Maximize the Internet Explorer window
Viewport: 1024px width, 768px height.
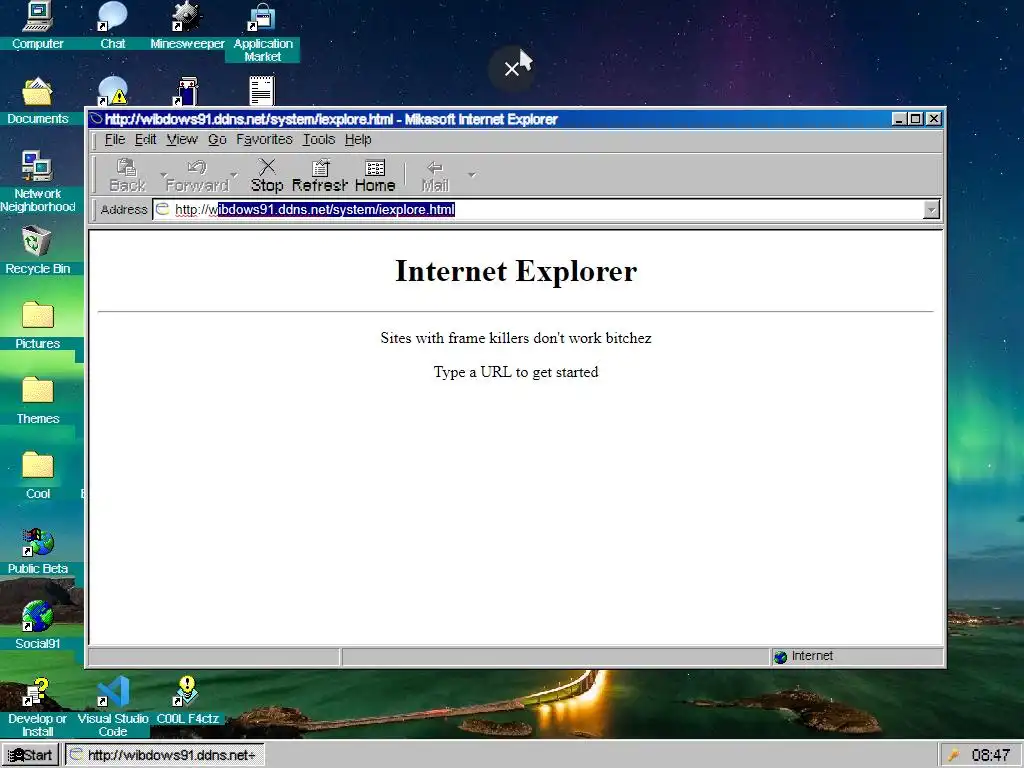coord(916,119)
